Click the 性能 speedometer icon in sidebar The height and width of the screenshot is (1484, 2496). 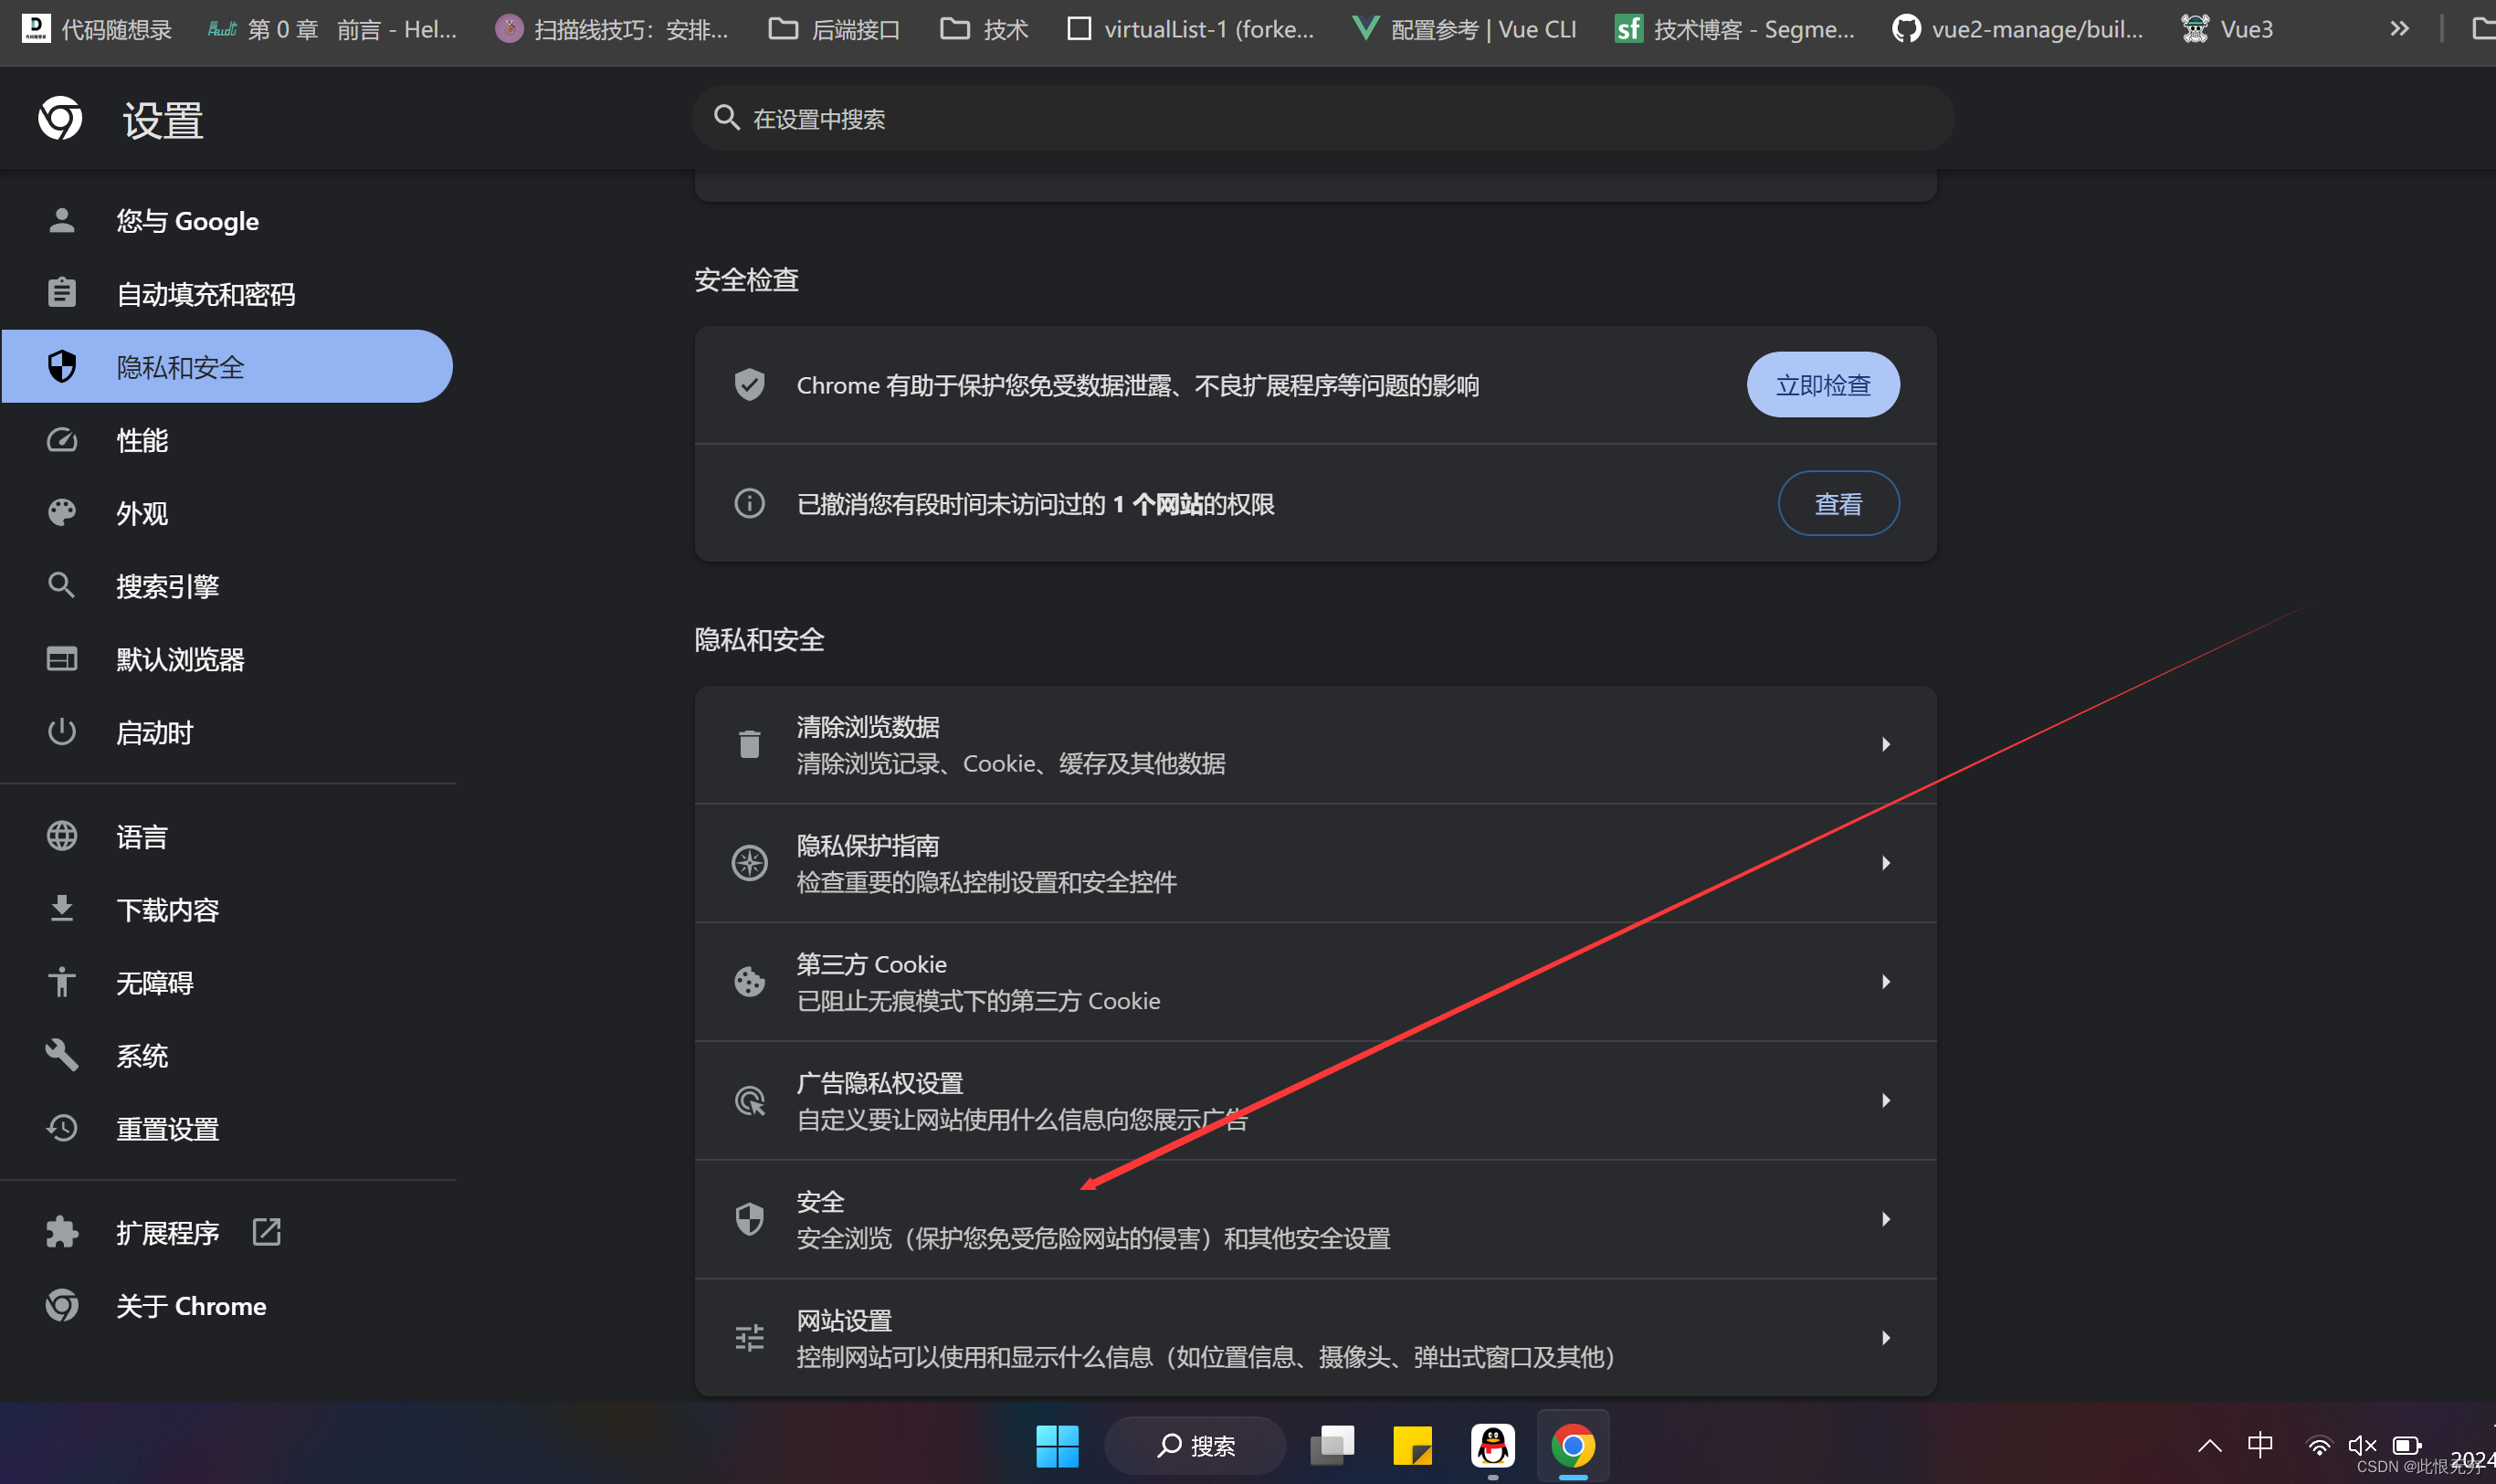click(62, 440)
